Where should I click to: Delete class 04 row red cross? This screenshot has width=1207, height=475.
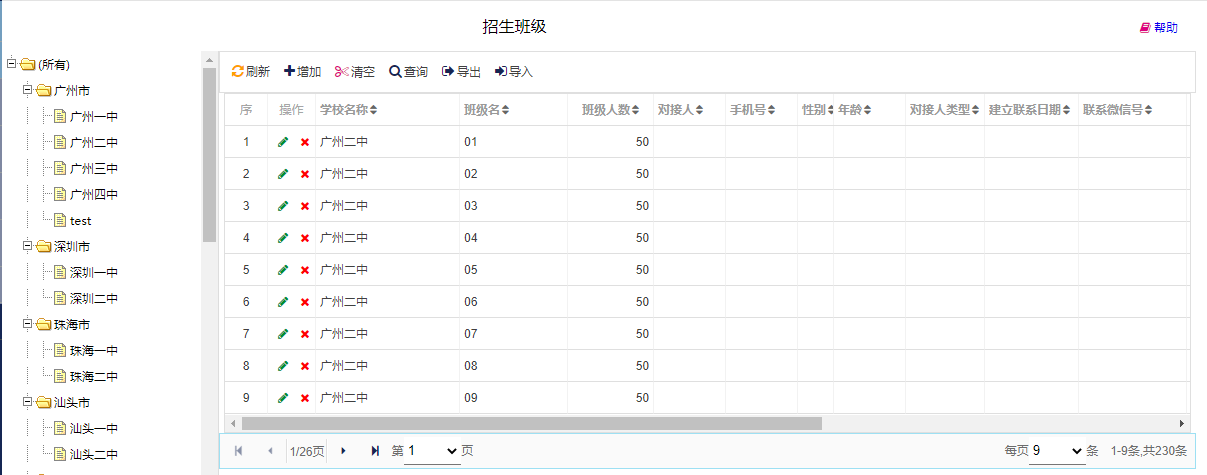pos(305,238)
